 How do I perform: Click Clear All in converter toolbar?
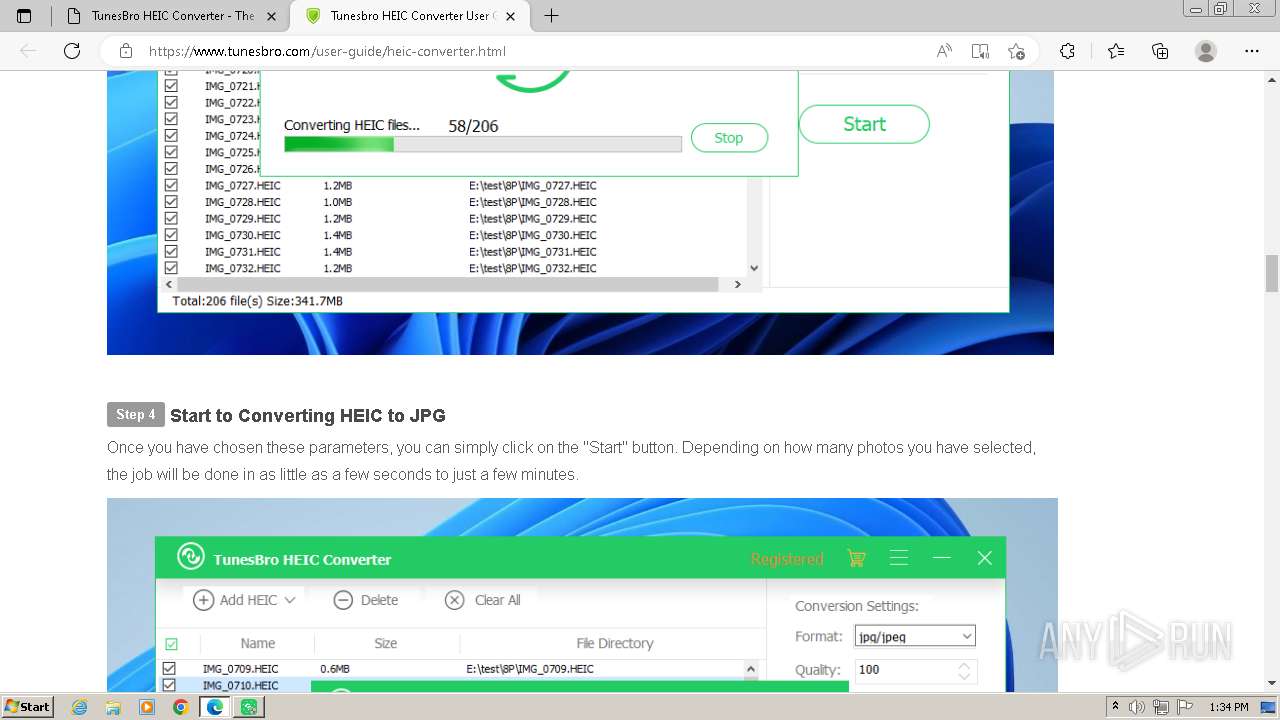(483, 600)
